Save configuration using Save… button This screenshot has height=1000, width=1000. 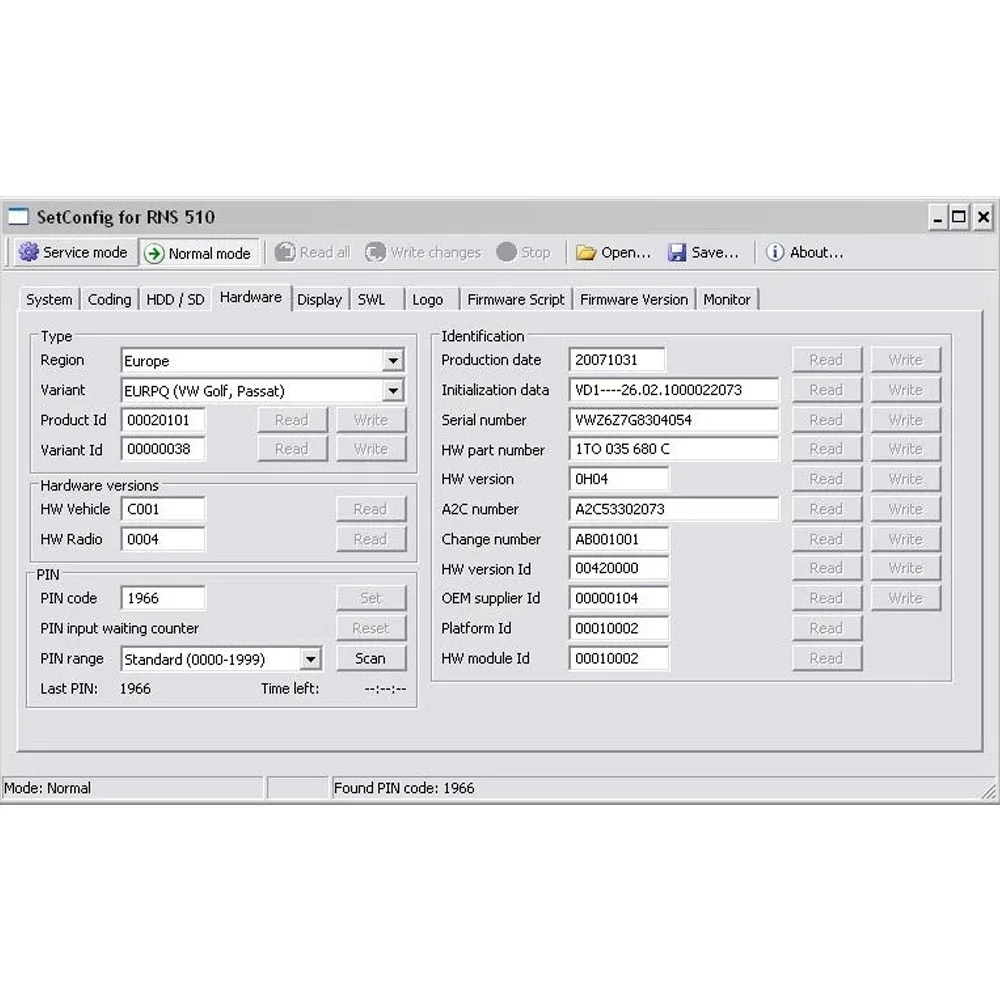[703, 253]
